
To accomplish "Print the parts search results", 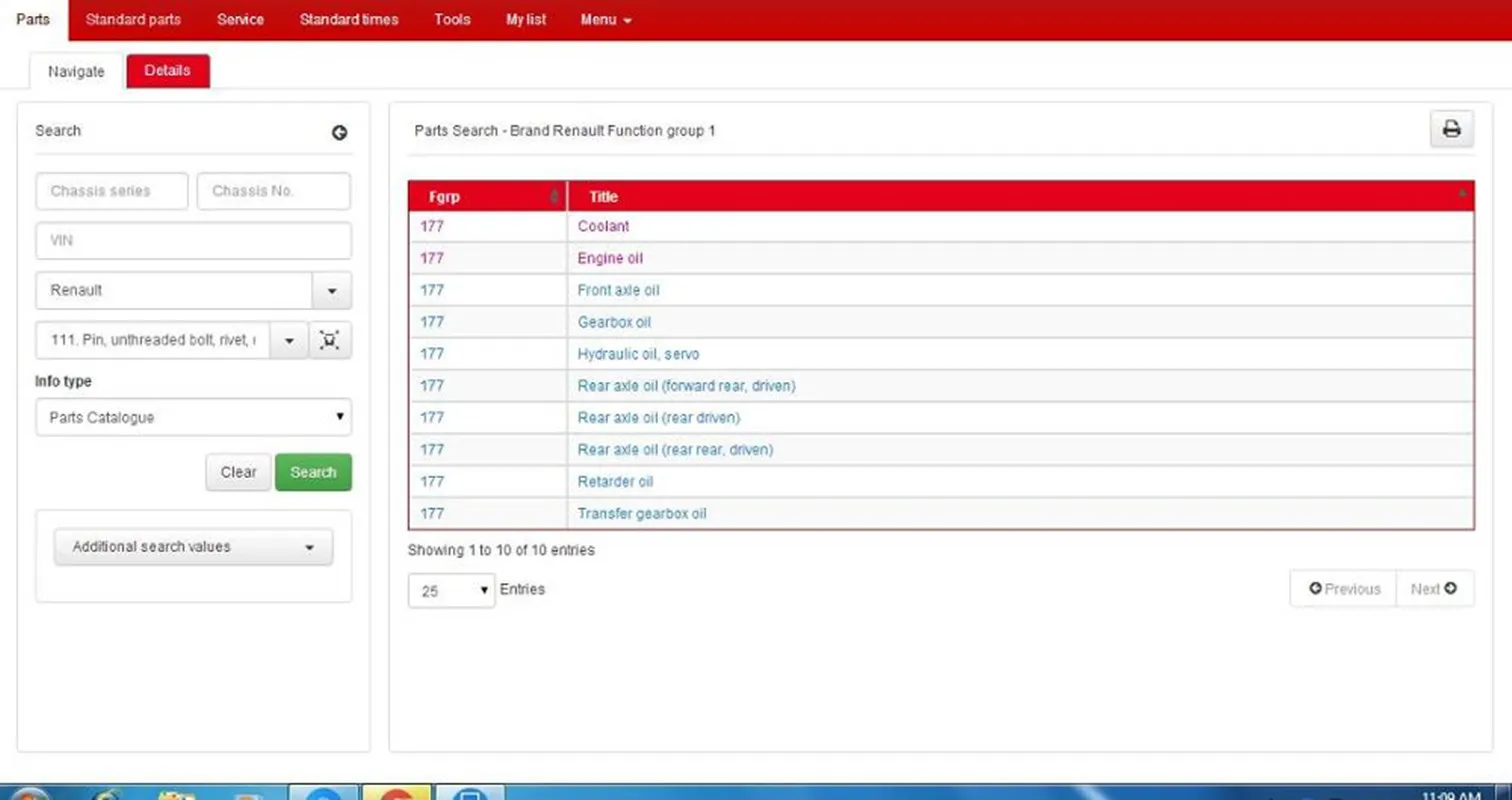I will (1451, 129).
